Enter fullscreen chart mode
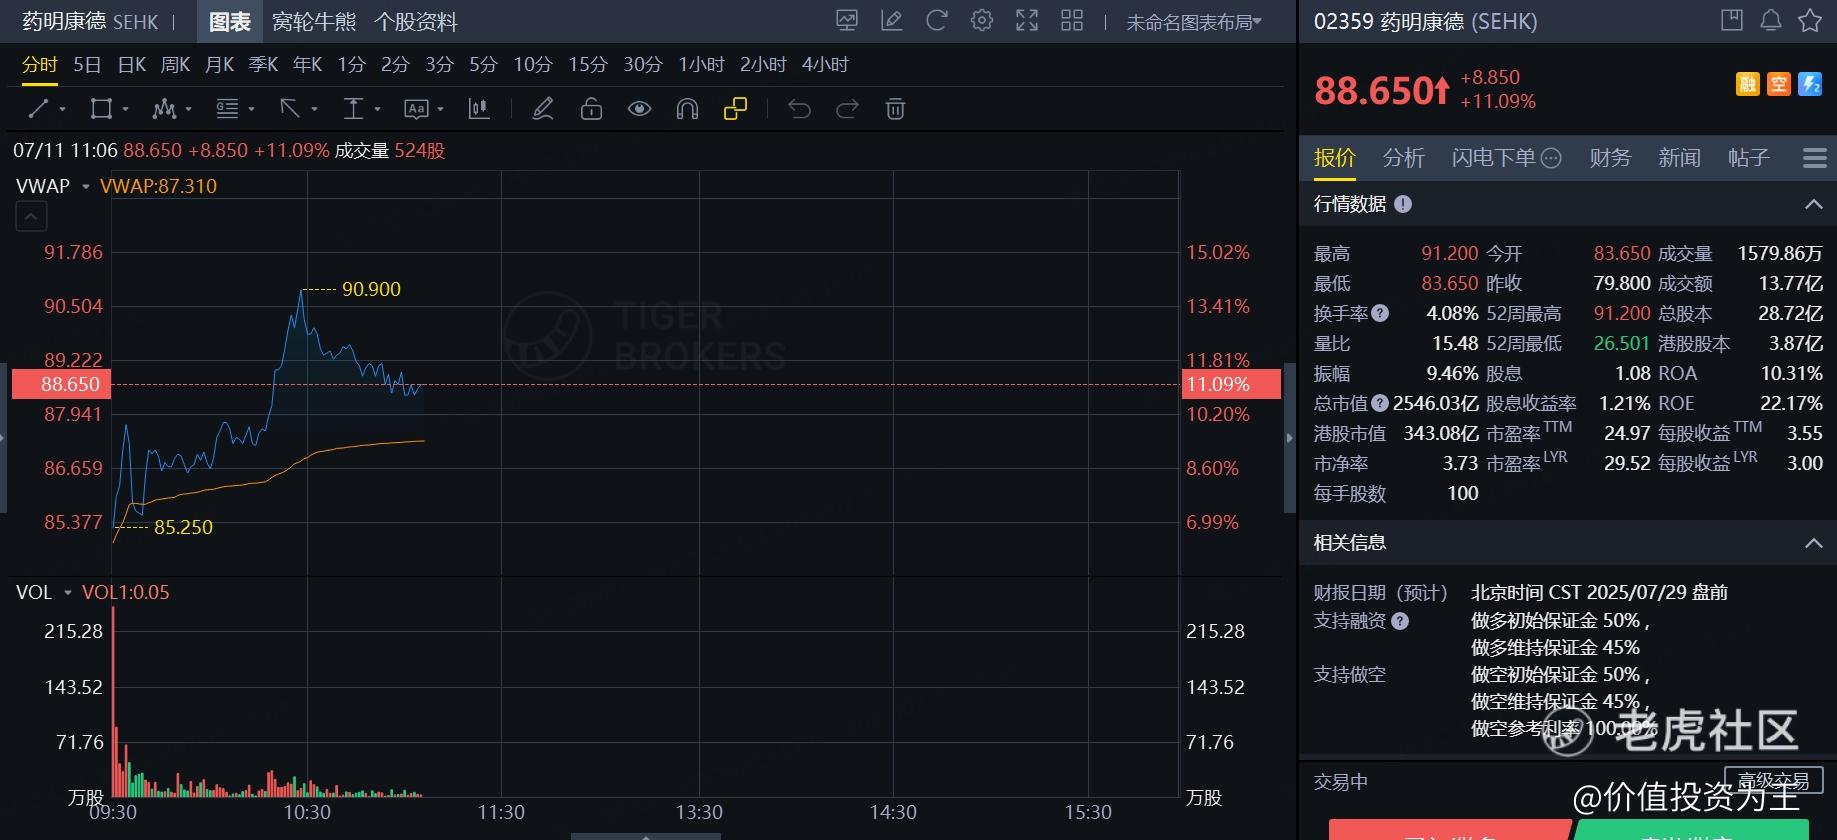This screenshot has height=840, width=1837. pyautogui.click(x=1027, y=21)
